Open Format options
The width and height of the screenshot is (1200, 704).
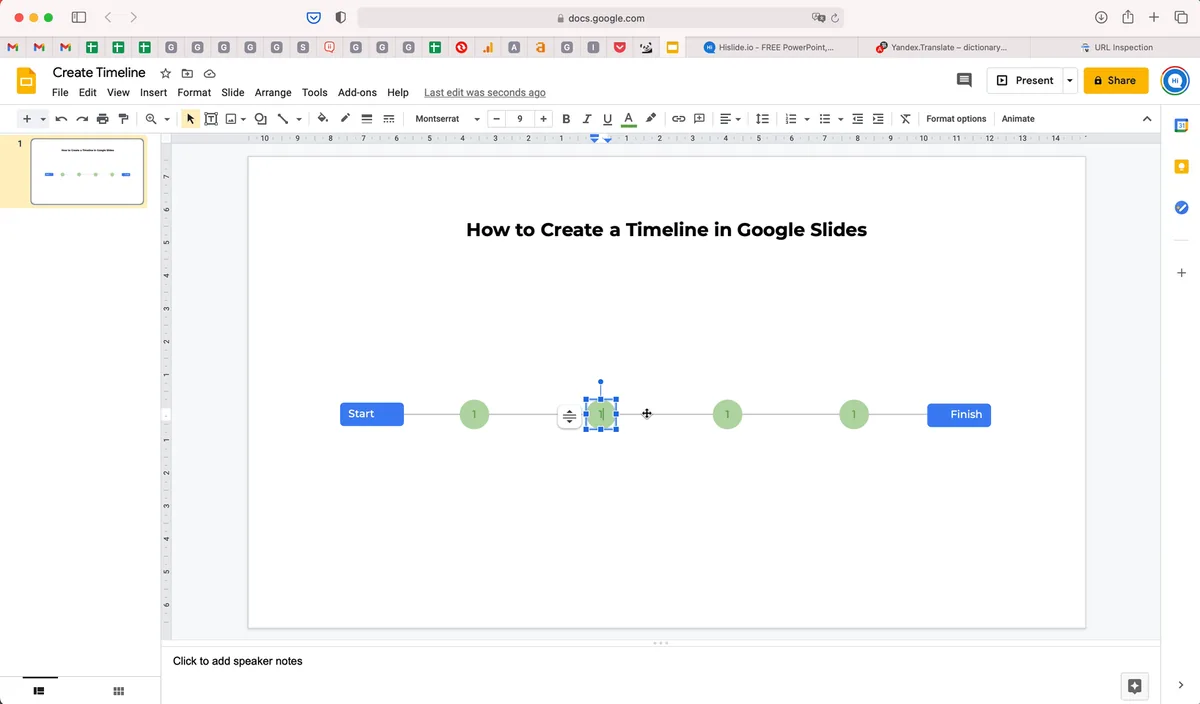click(x=956, y=119)
